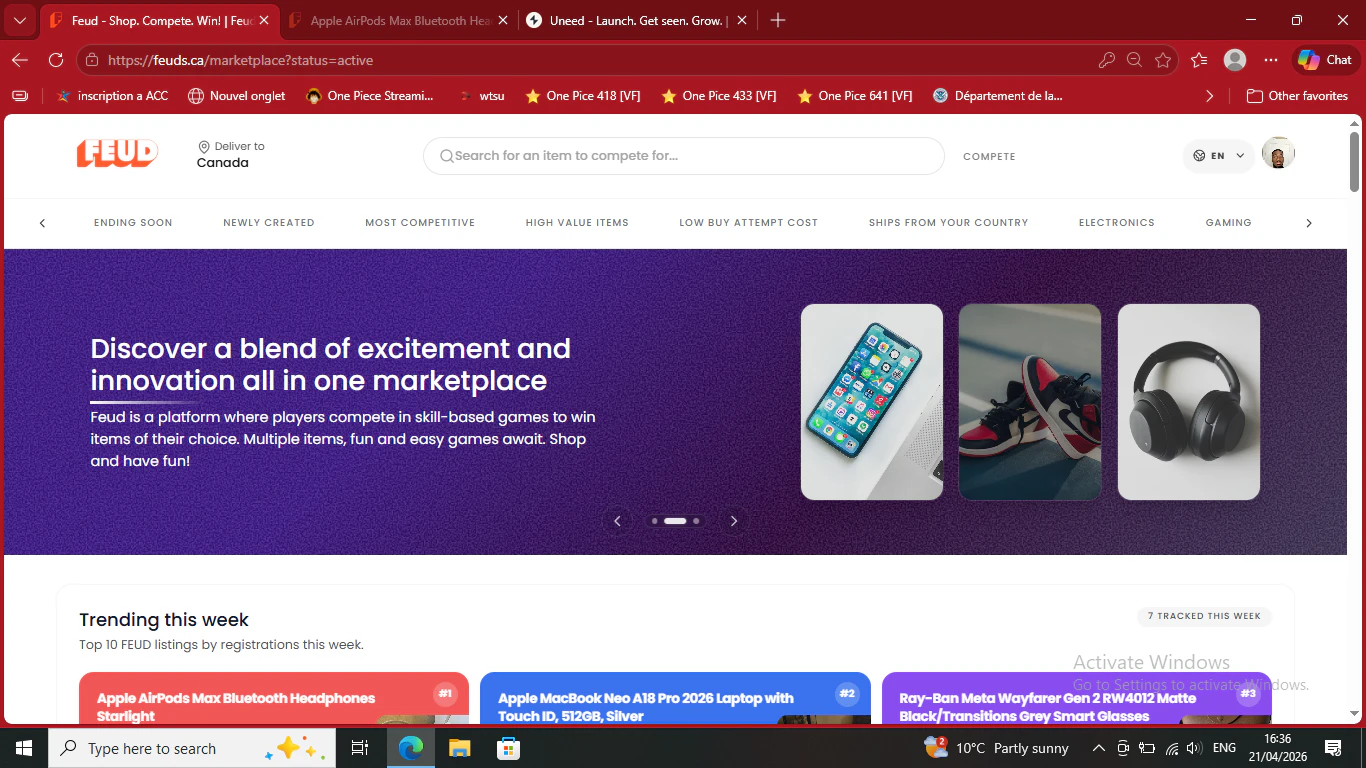
Task: Open the browser profile icon
Action: 1235,60
